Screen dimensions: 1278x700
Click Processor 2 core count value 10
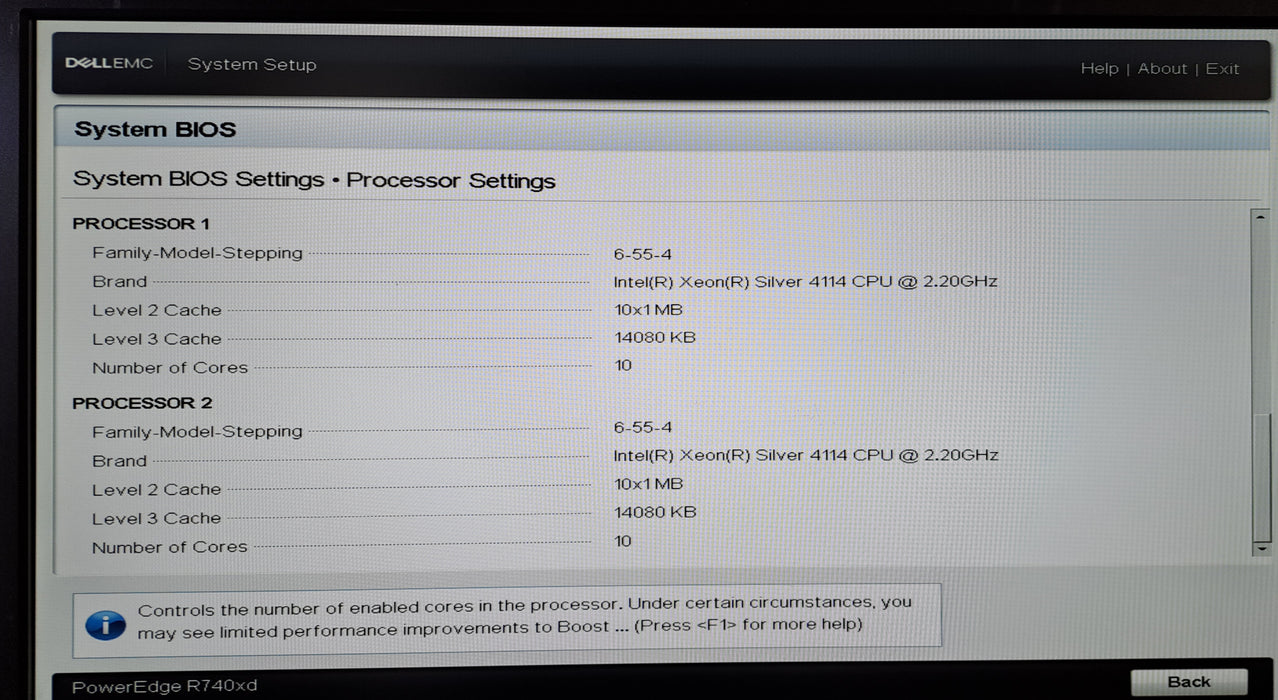623,541
